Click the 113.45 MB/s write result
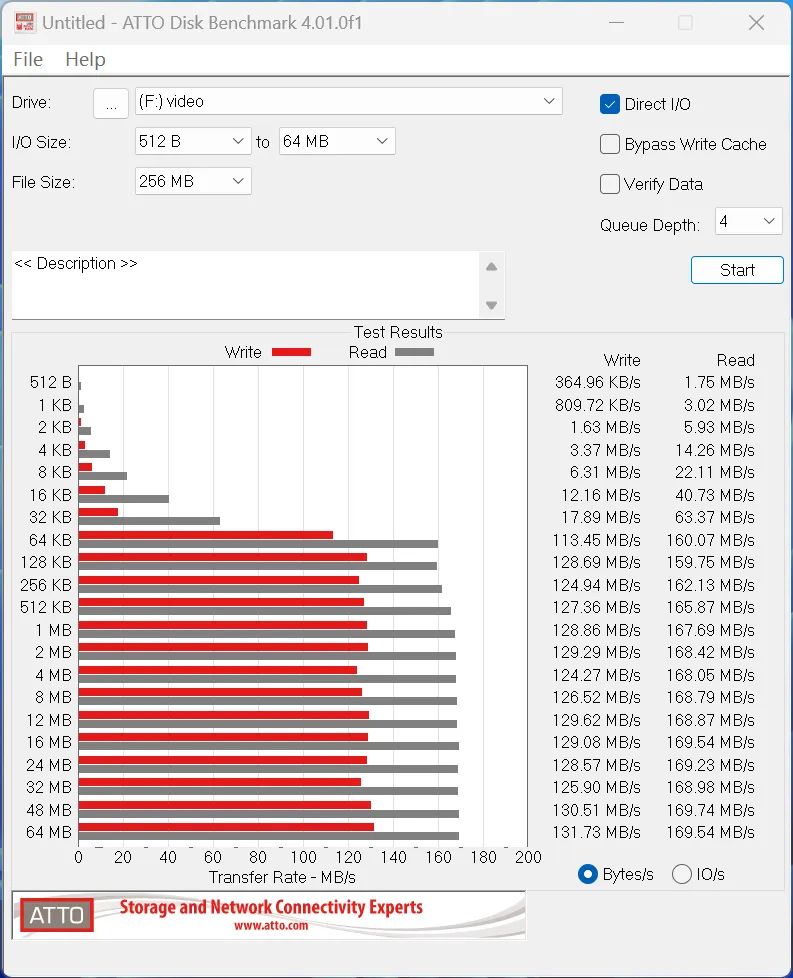The width and height of the screenshot is (793, 978). click(x=596, y=540)
